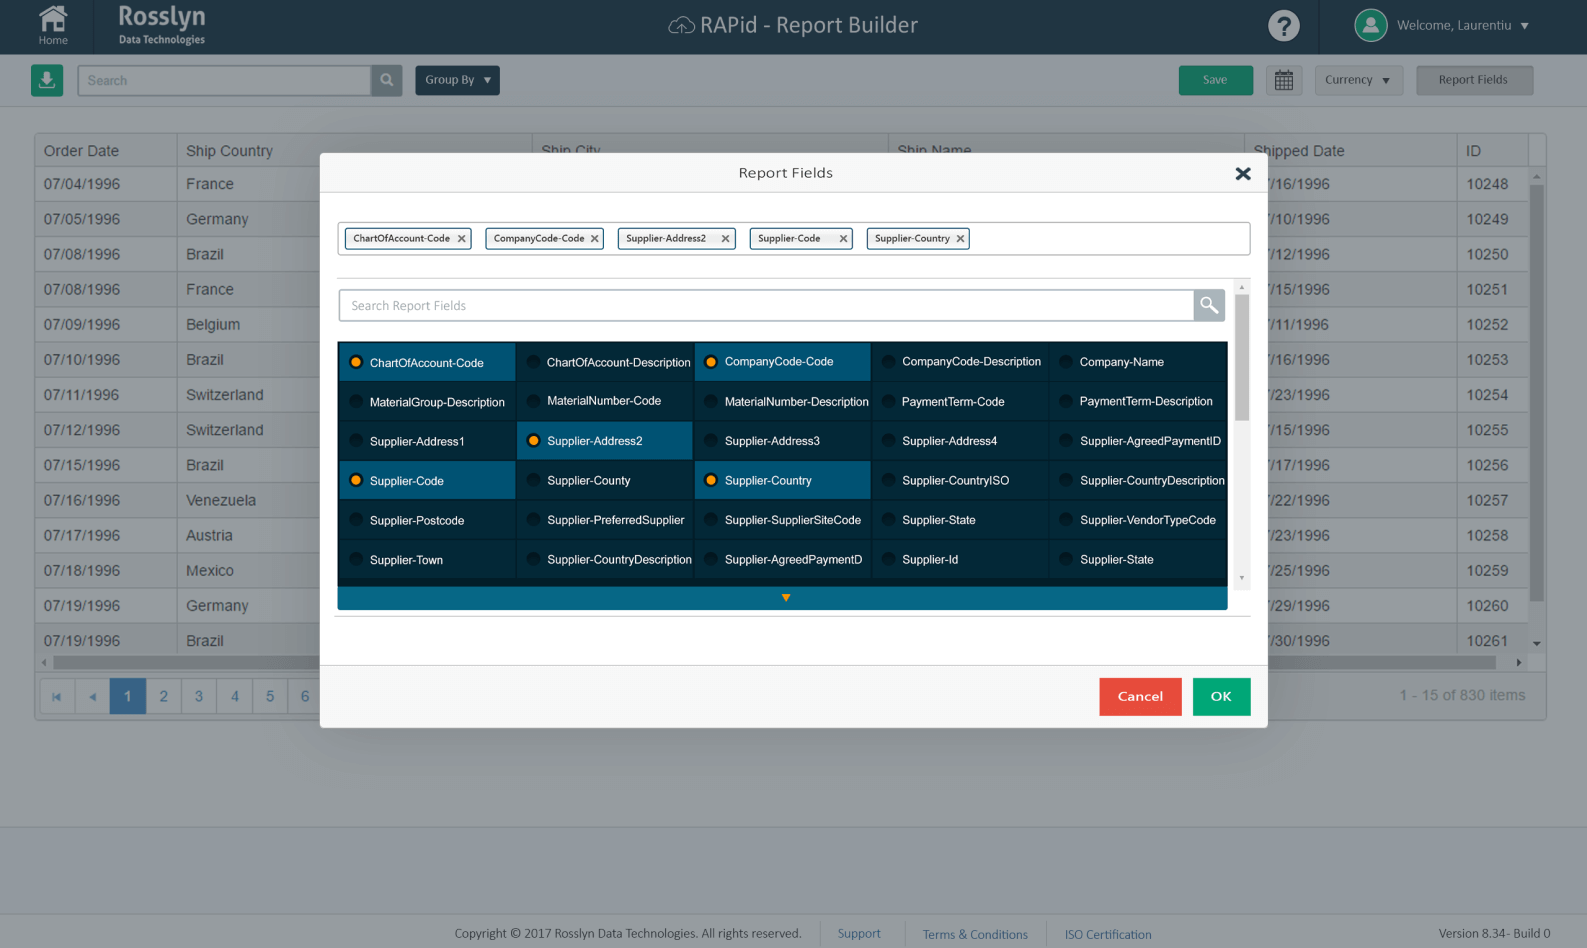Image resolution: width=1587 pixels, height=948 pixels.
Task: Open Group By dropdown
Action: [457, 80]
